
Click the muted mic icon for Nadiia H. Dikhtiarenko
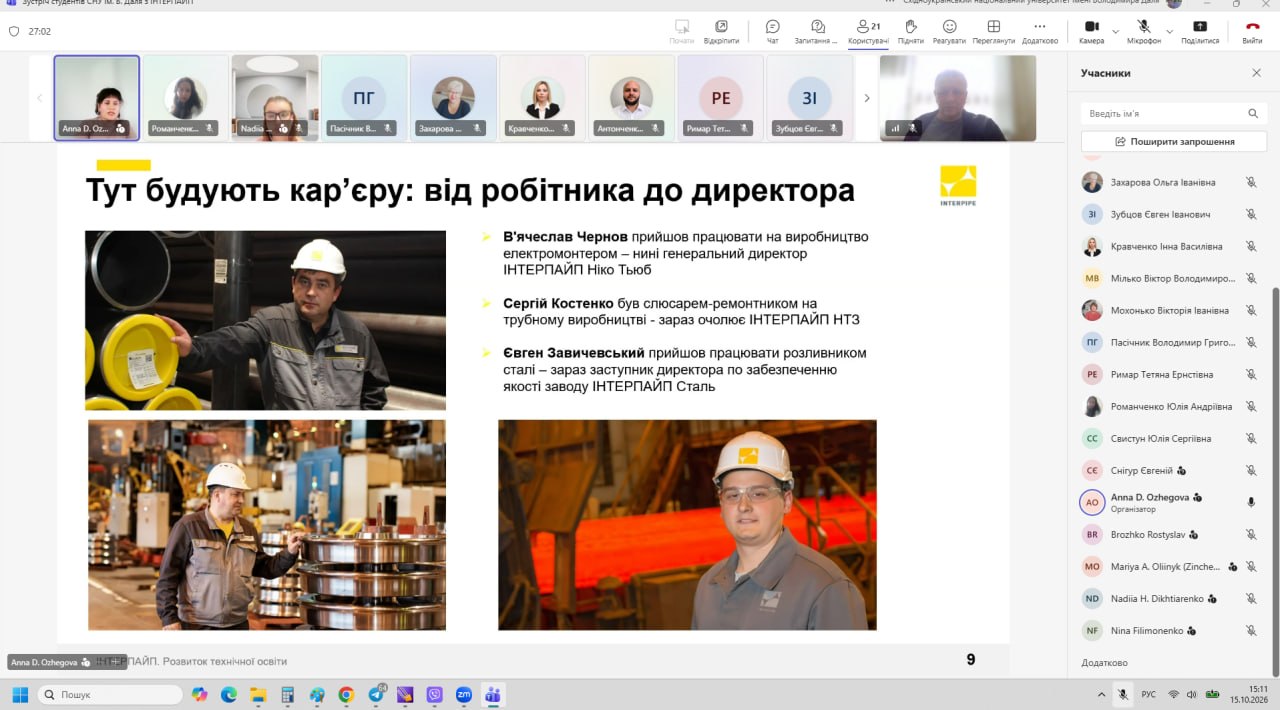1251,598
